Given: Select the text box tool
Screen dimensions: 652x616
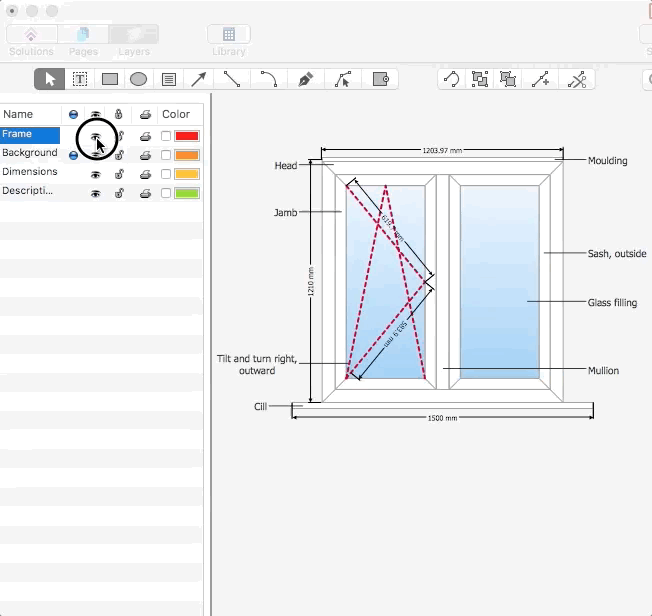Looking at the screenshot, I should click(x=79, y=79).
